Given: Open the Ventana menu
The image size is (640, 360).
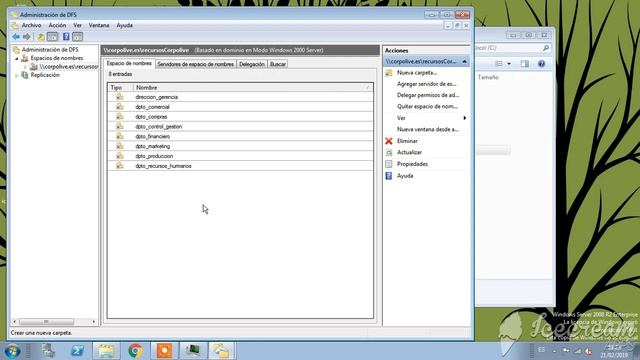Looking at the screenshot, I should 99,25.
